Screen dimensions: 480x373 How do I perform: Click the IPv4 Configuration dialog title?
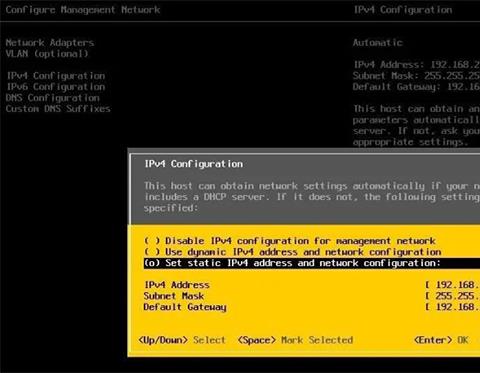point(193,164)
